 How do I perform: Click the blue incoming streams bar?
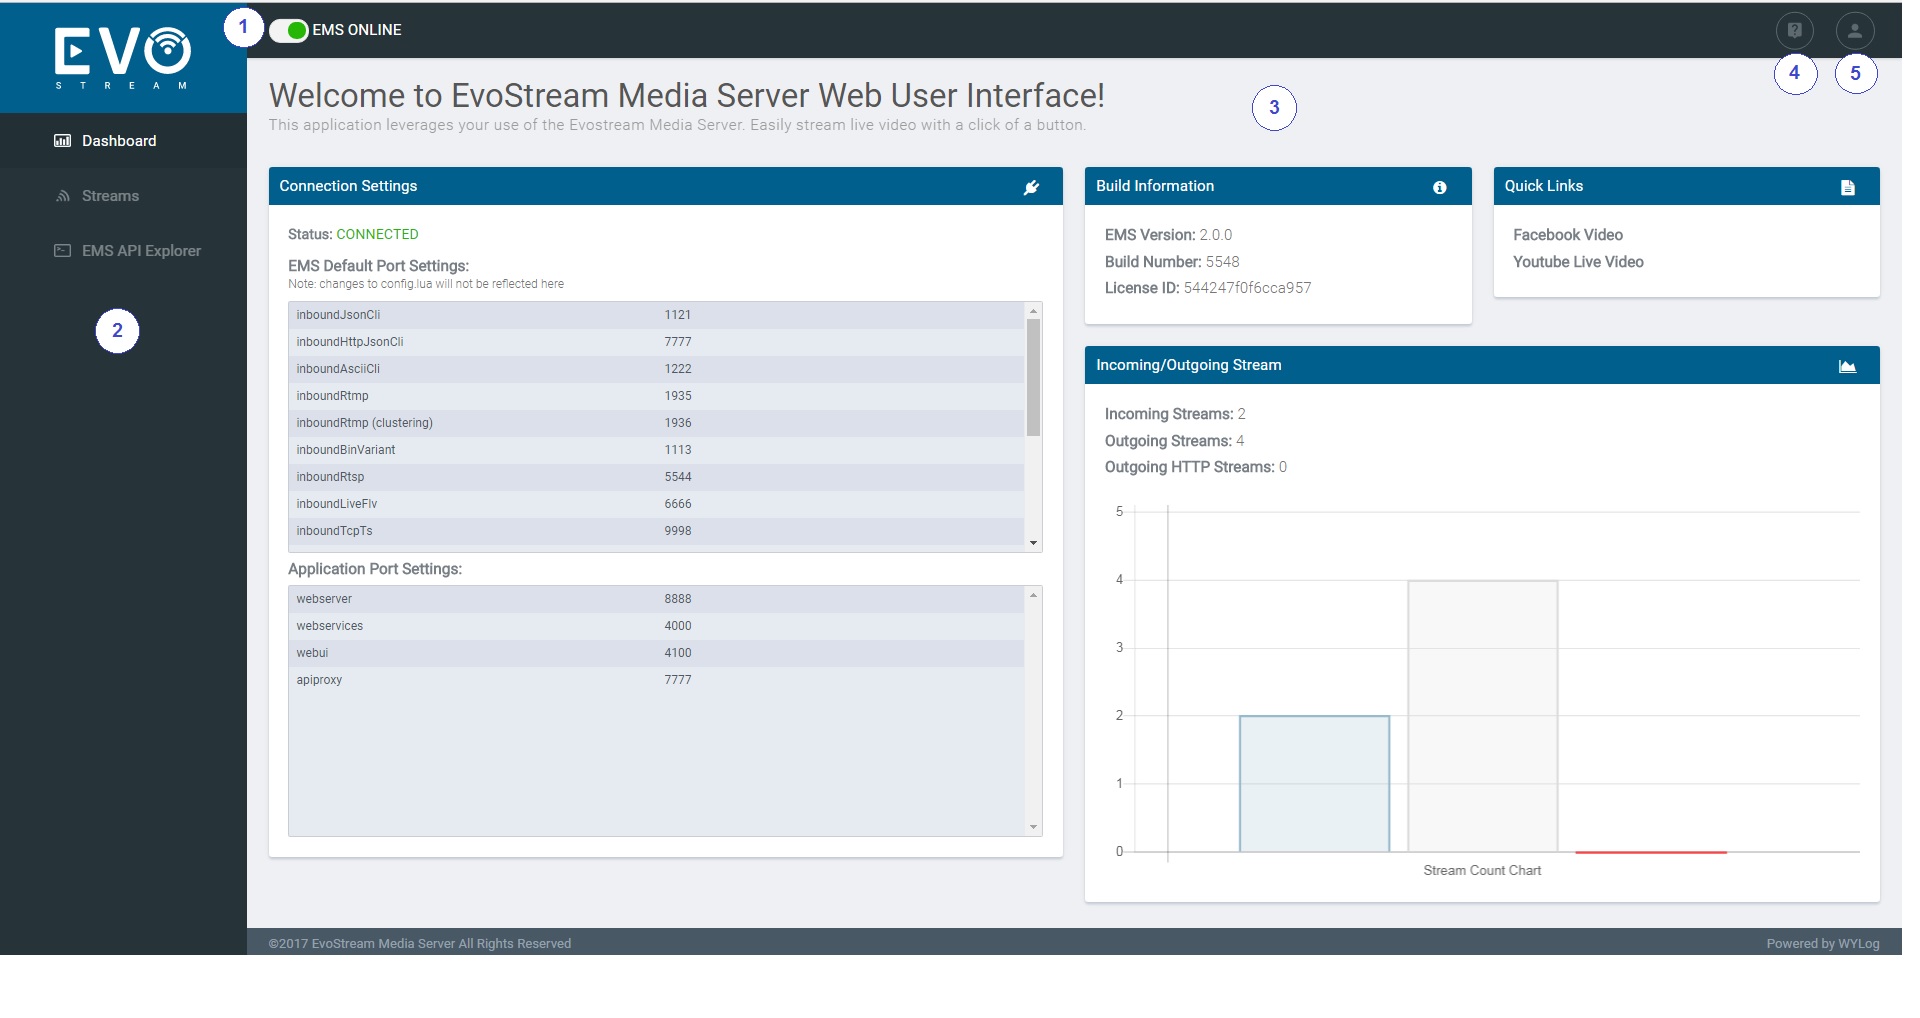pos(1314,784)
